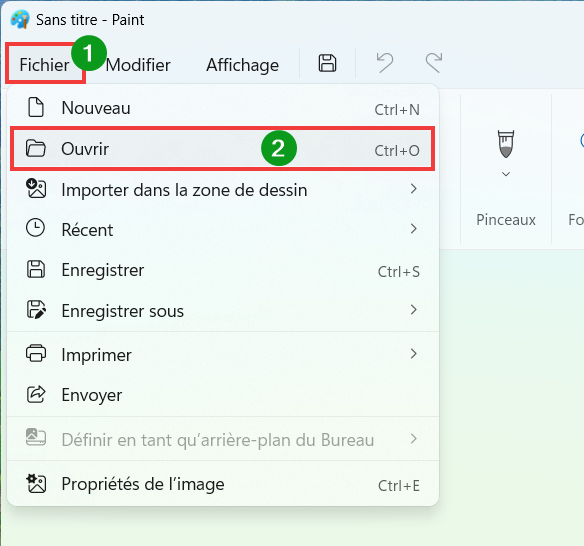Click the undo arrow icon
This screenshot has width=584, height=546.
pos(385,63)
